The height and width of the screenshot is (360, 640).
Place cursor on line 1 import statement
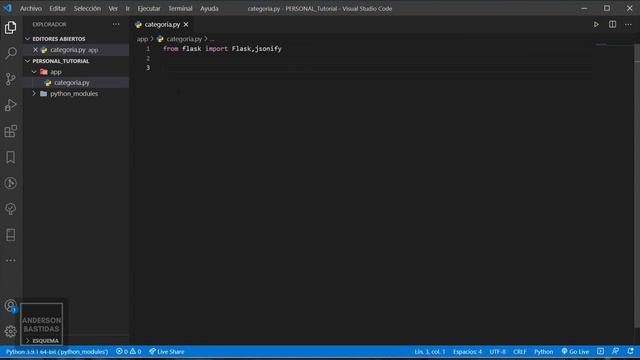click(222, 49)
